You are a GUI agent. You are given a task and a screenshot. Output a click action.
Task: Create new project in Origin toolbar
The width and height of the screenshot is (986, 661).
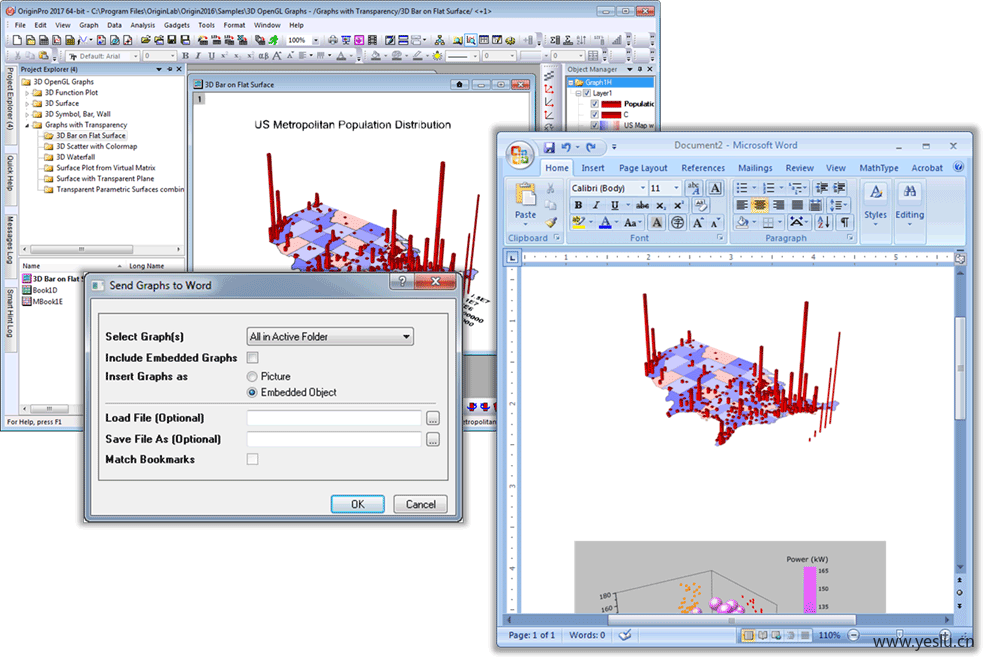tap(17, 40)
